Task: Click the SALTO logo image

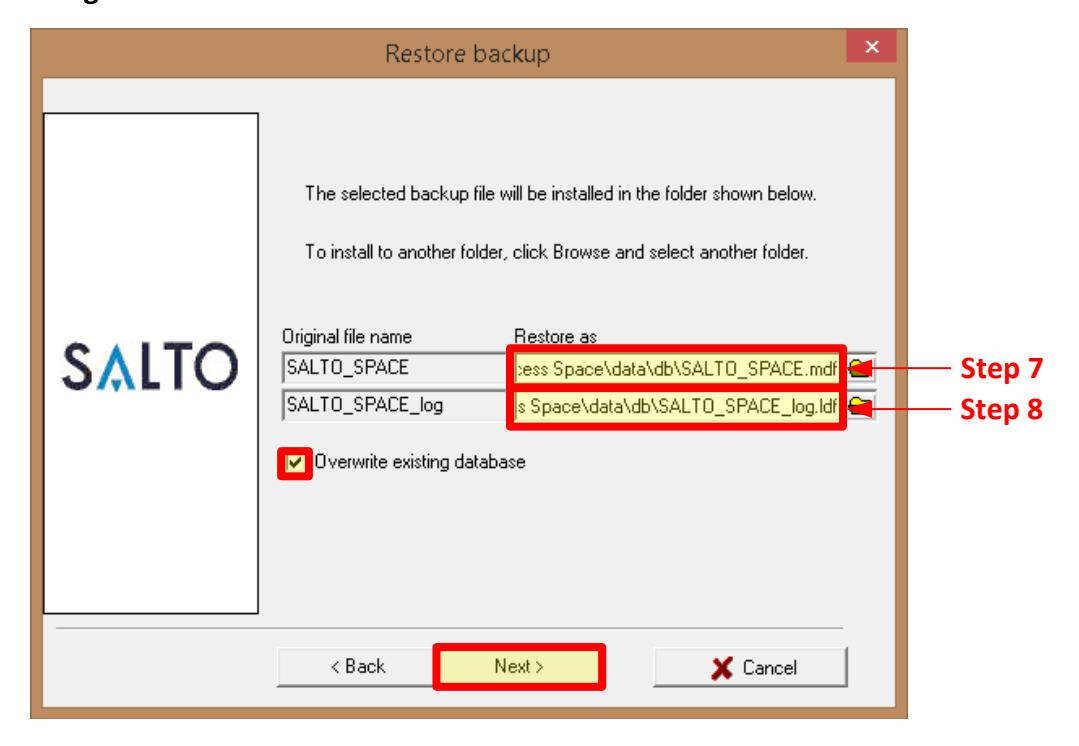Action: click(150, 365)
